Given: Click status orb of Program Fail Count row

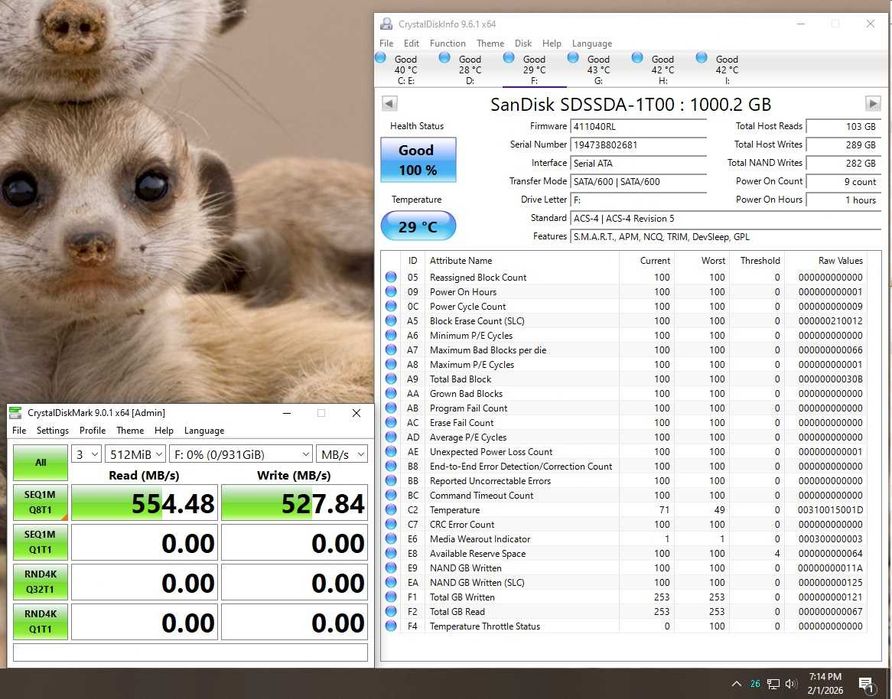Looking at the screenshot, I should (391, 408).
